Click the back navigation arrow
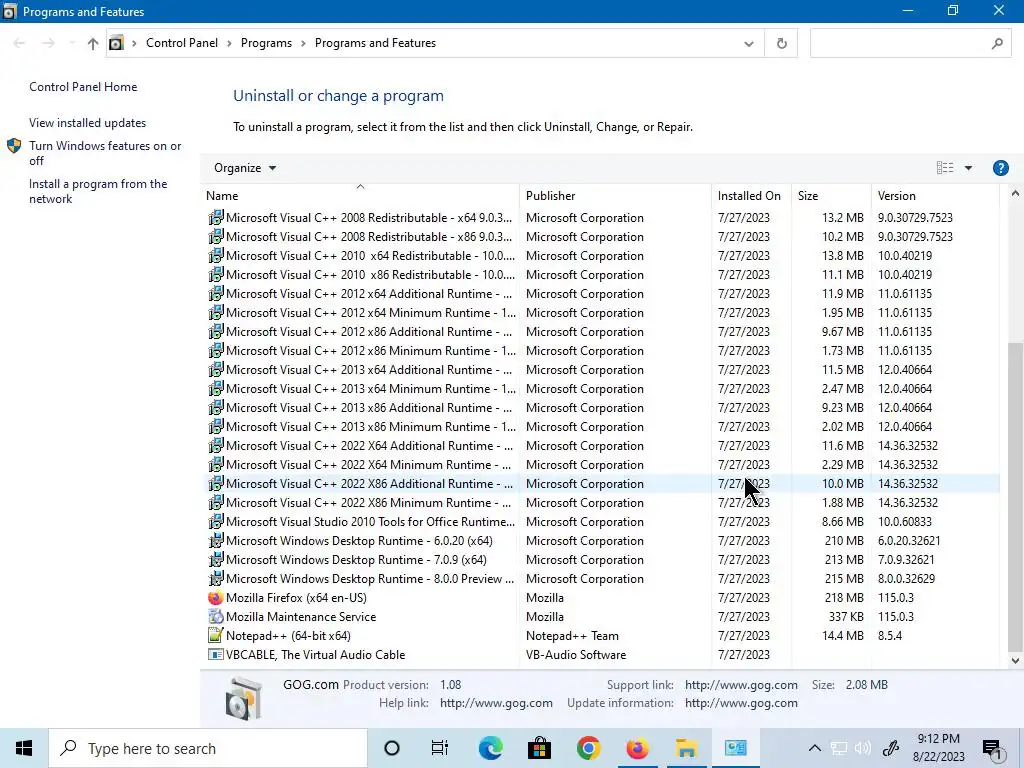 pos(19,43)
